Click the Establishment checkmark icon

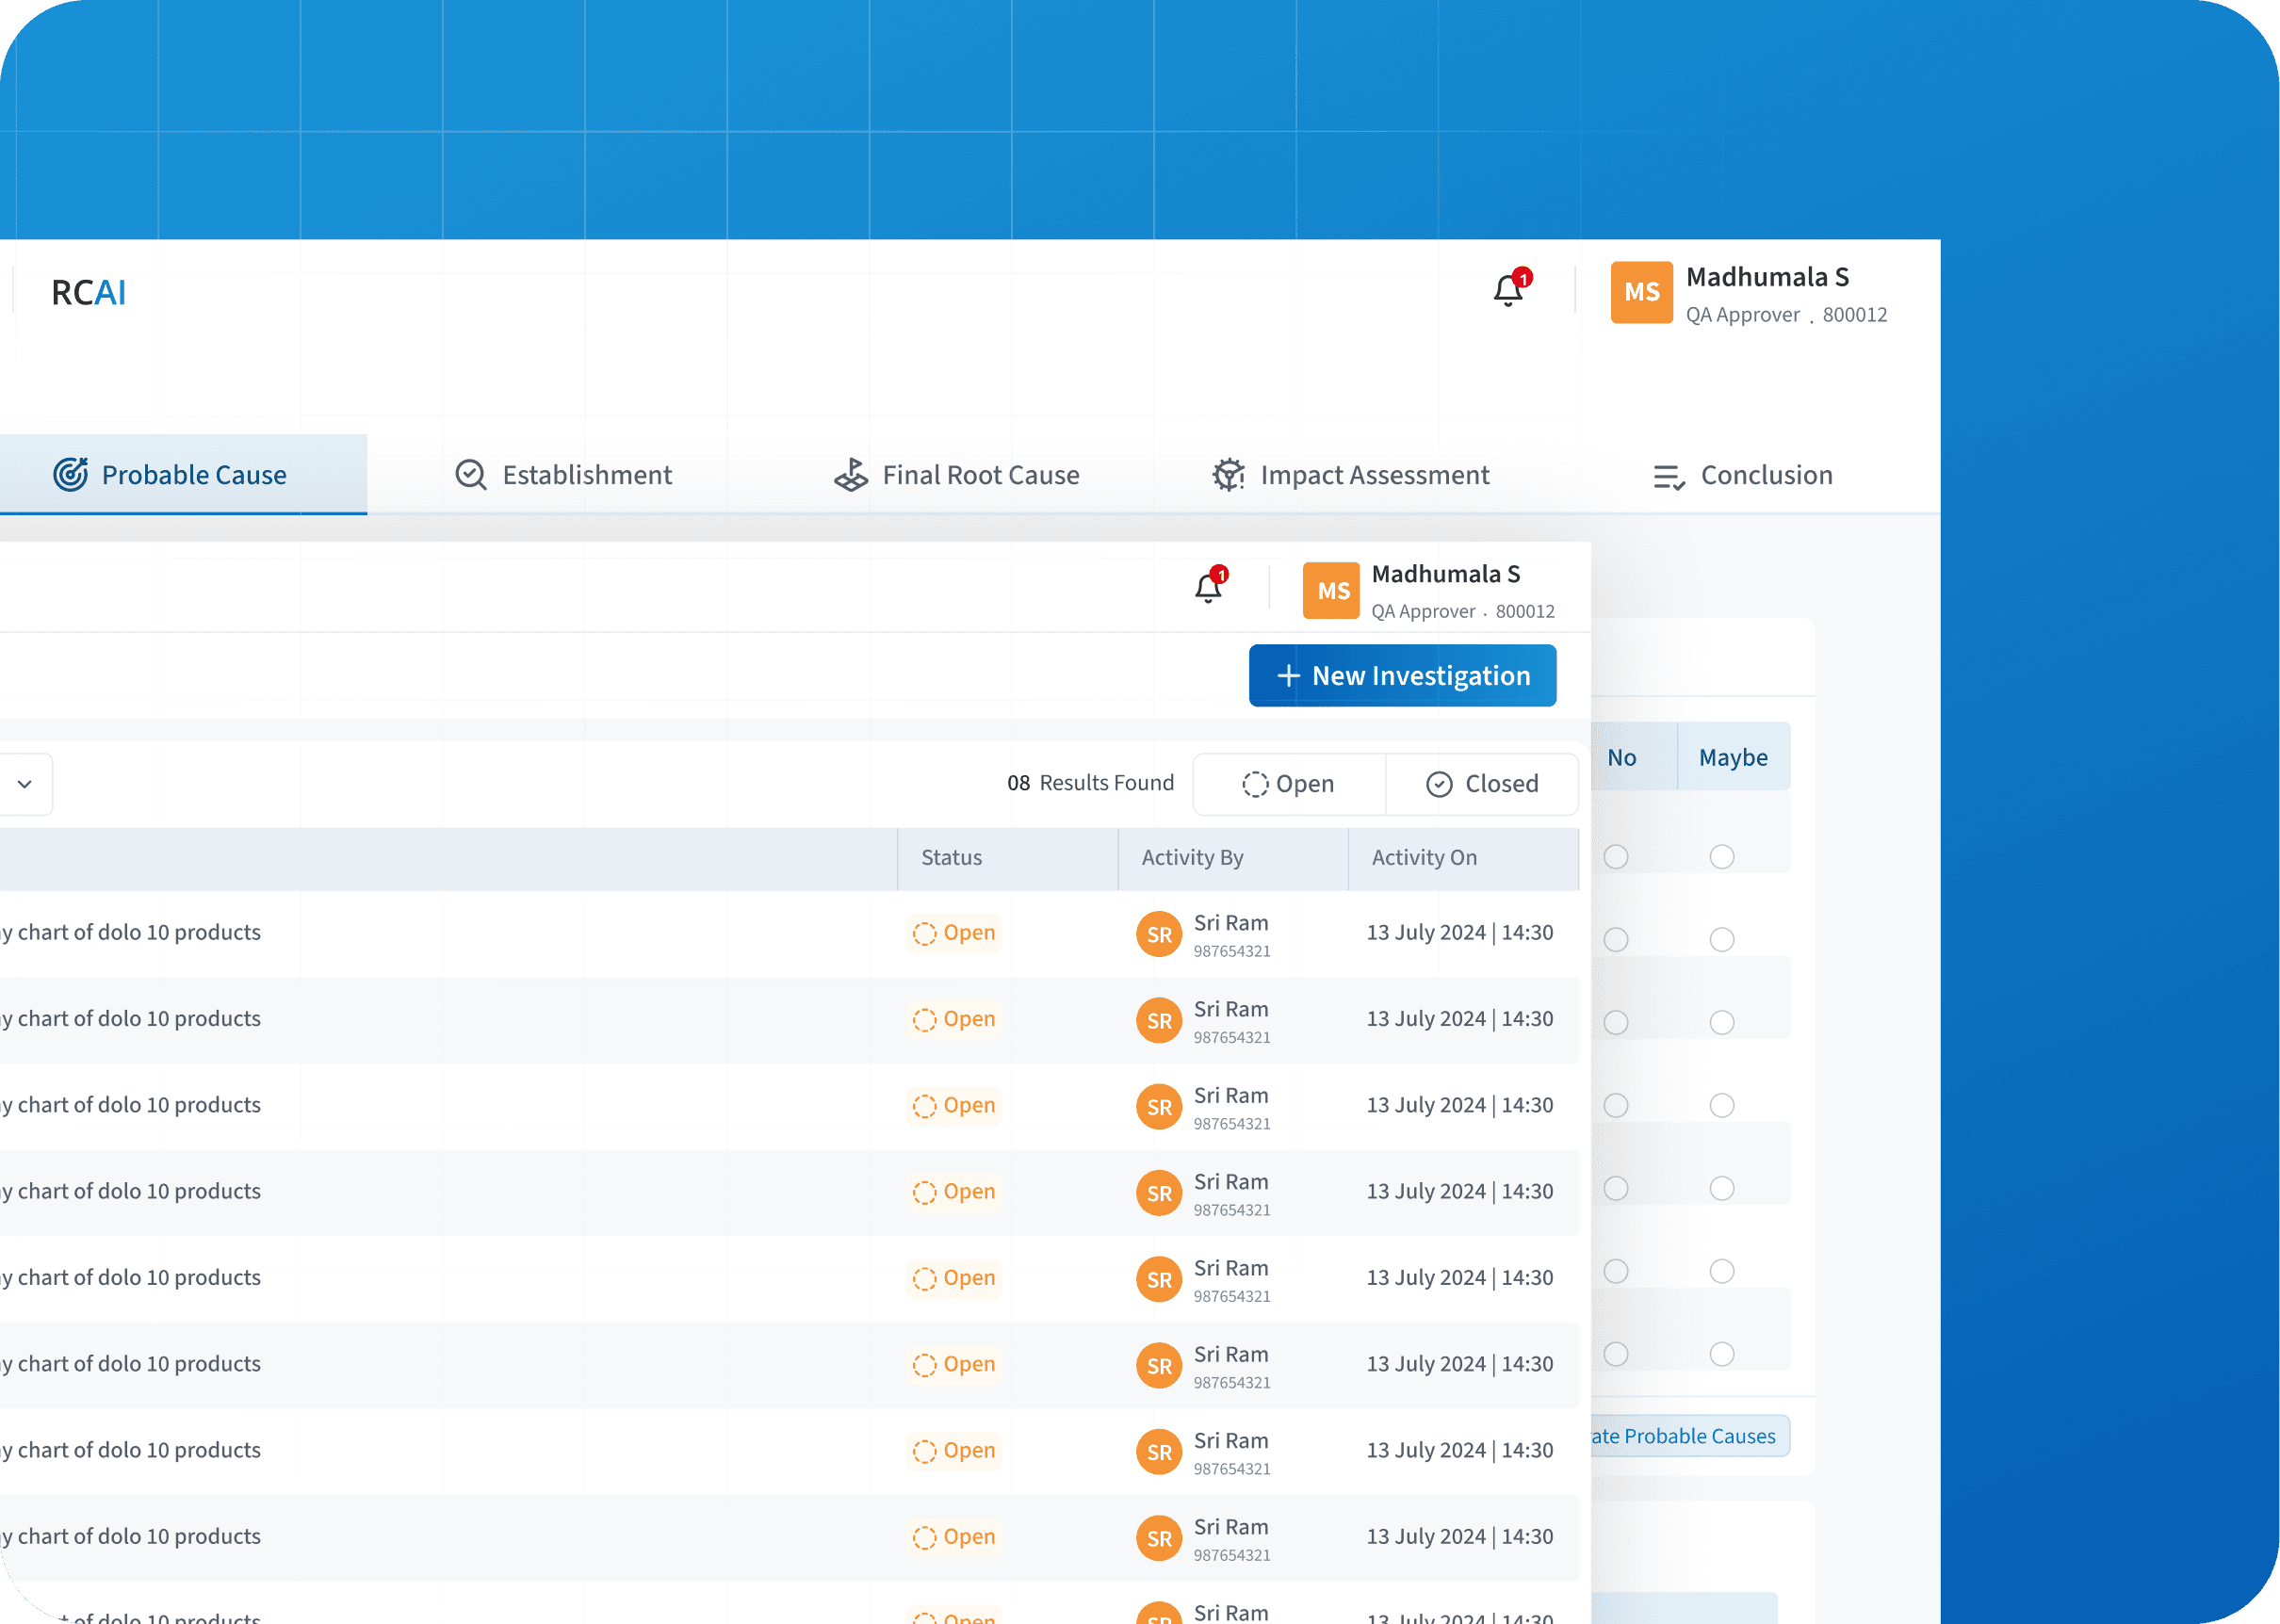[470, 475]
